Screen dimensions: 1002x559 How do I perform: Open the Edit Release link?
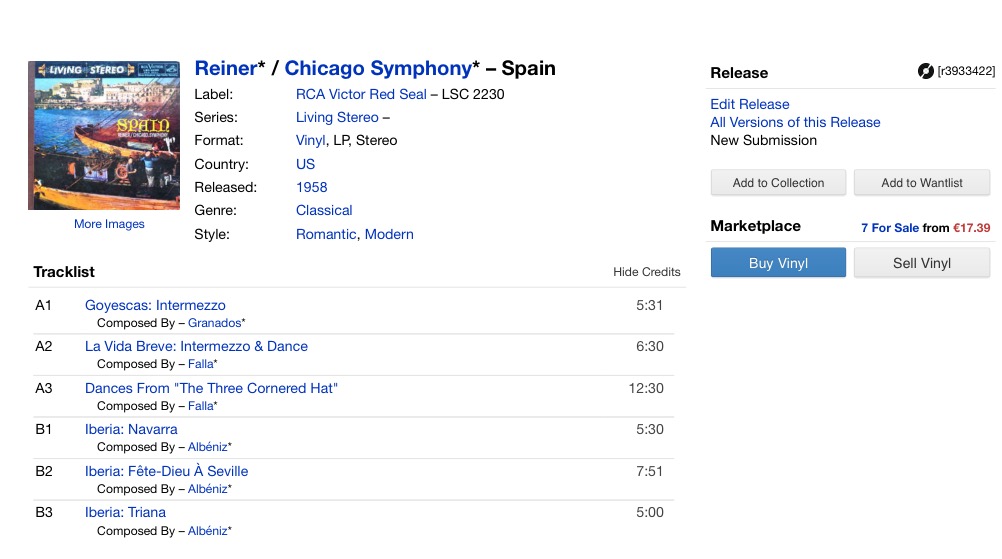coord(749,104)
